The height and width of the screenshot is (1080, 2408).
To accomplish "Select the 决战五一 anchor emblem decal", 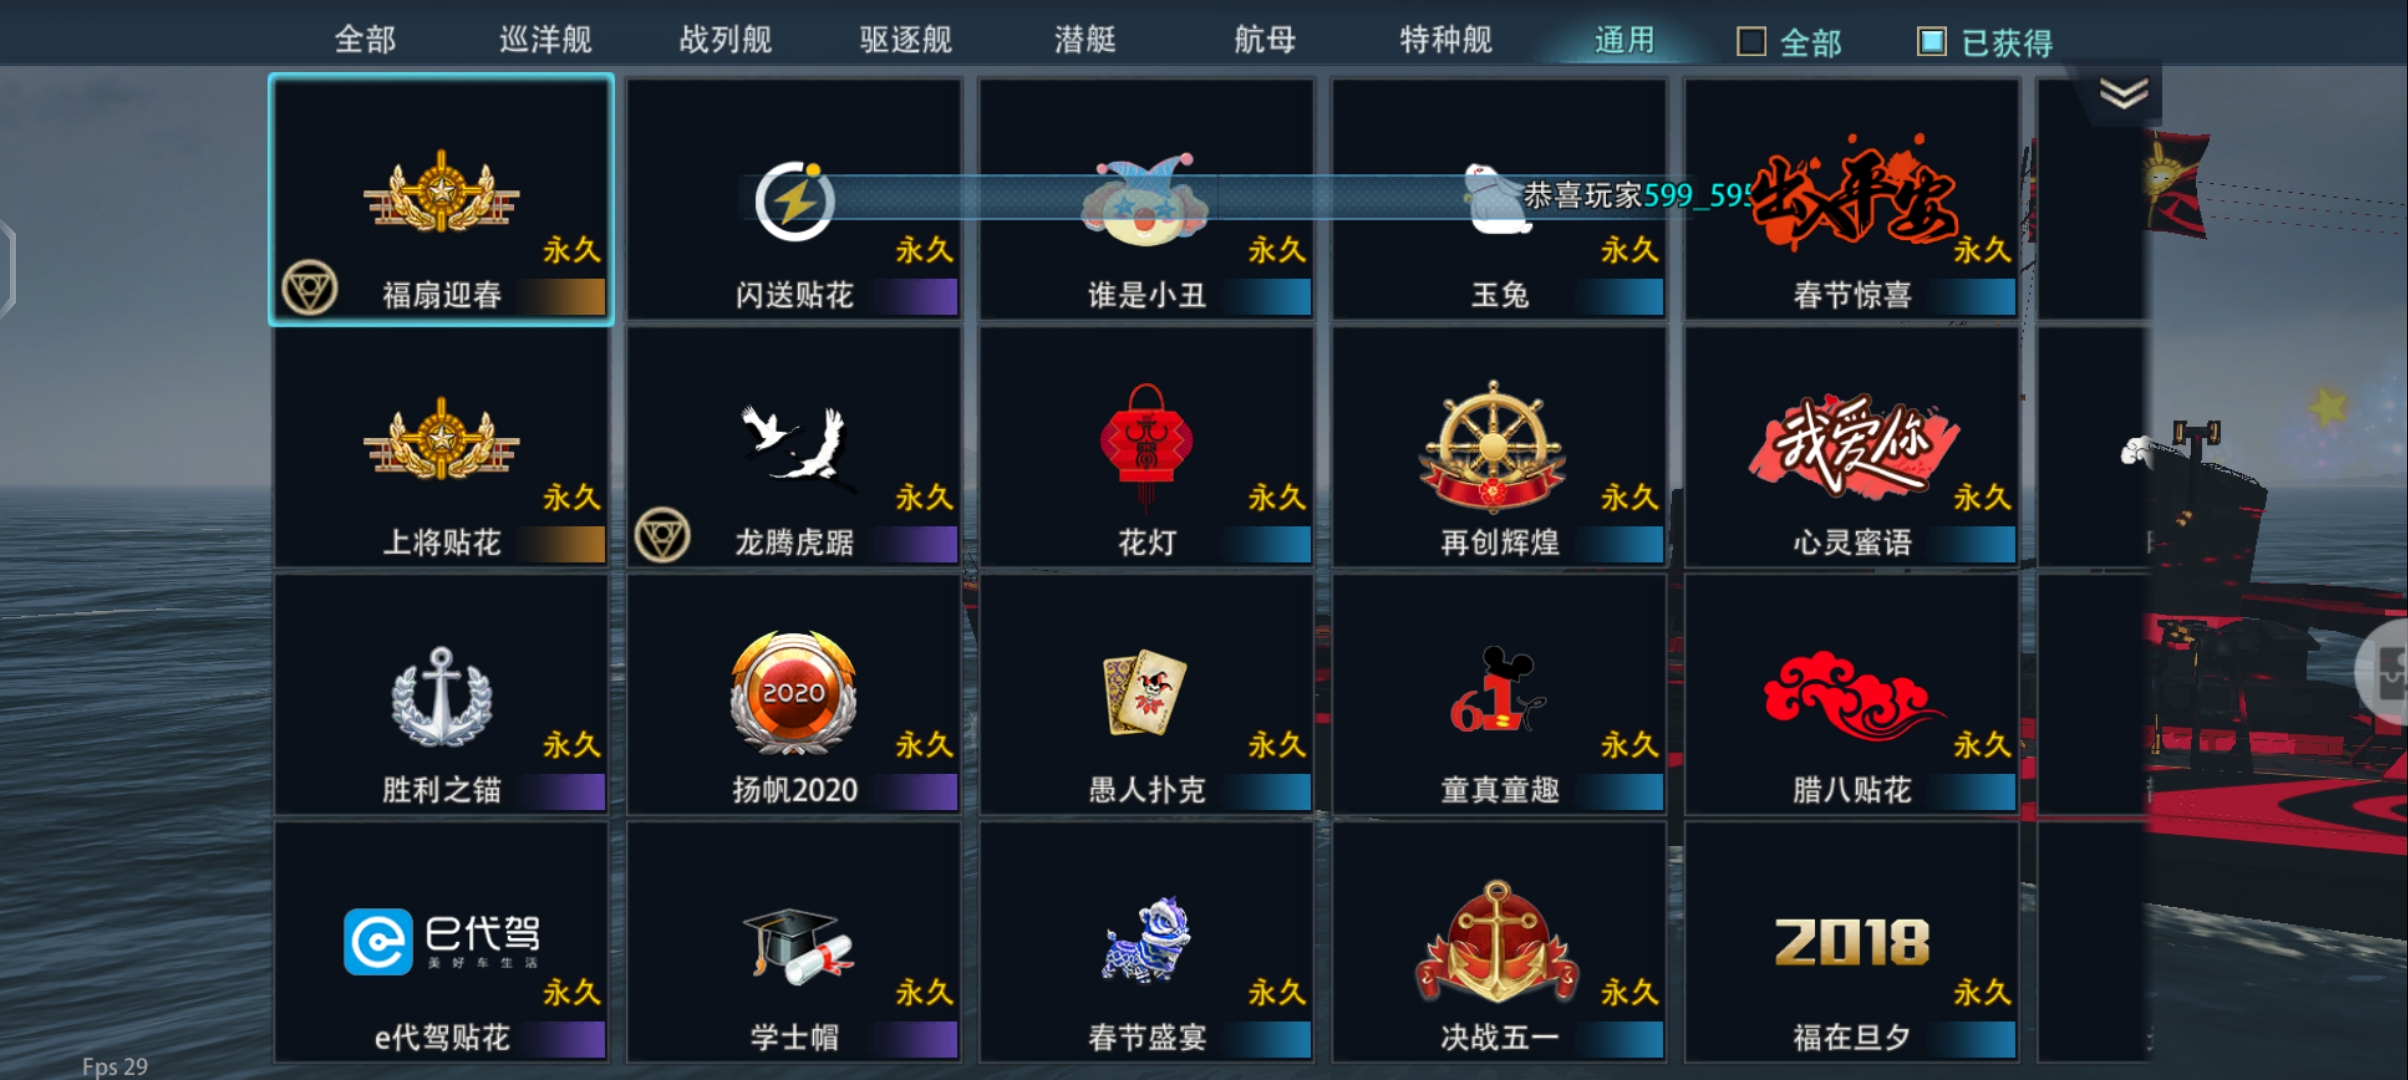I will pyautogui.click(x=1499, y=942).
